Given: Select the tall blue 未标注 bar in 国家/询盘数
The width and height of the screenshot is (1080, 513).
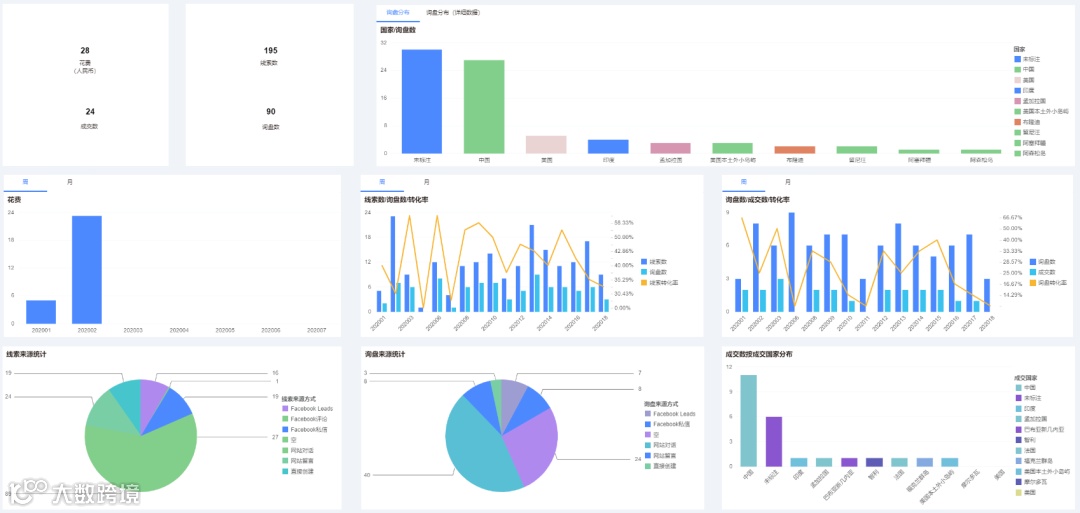Looking at the screenshot, I should [x=422, y=101].
